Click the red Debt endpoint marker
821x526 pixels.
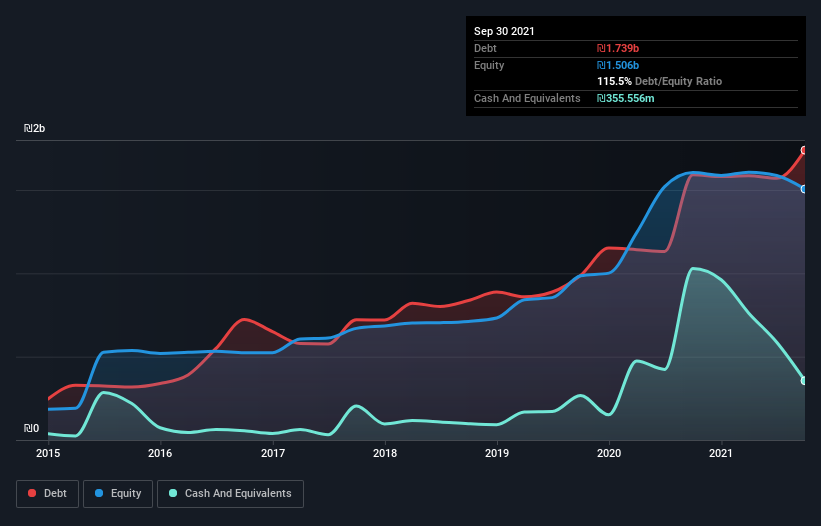point(804,150)
